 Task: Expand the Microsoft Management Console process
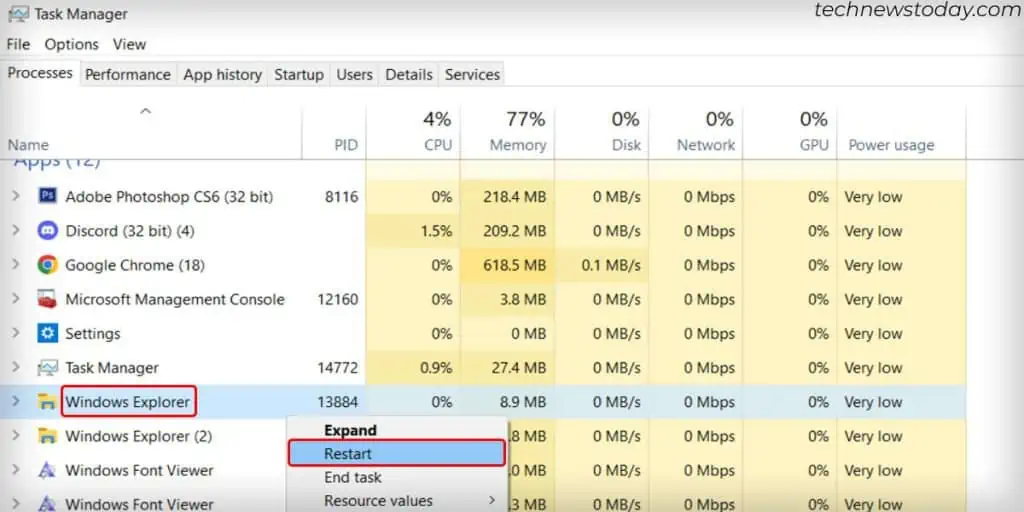tap(16, 299)
